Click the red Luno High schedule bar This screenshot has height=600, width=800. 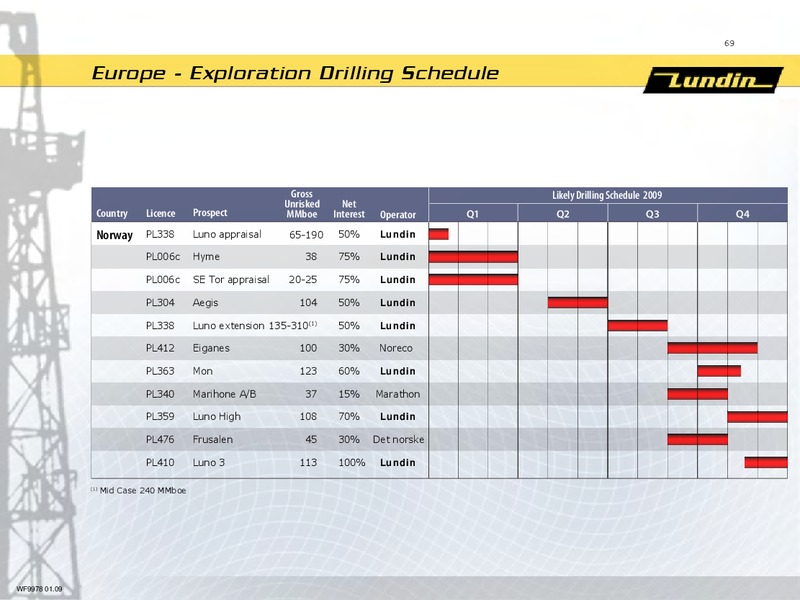(x=758, y=417)
